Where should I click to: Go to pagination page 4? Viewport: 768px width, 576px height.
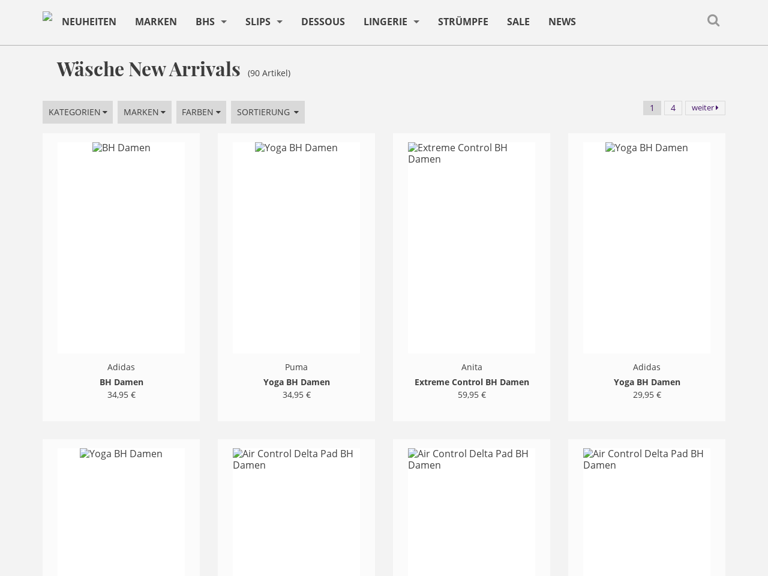[x=673, y=108]
